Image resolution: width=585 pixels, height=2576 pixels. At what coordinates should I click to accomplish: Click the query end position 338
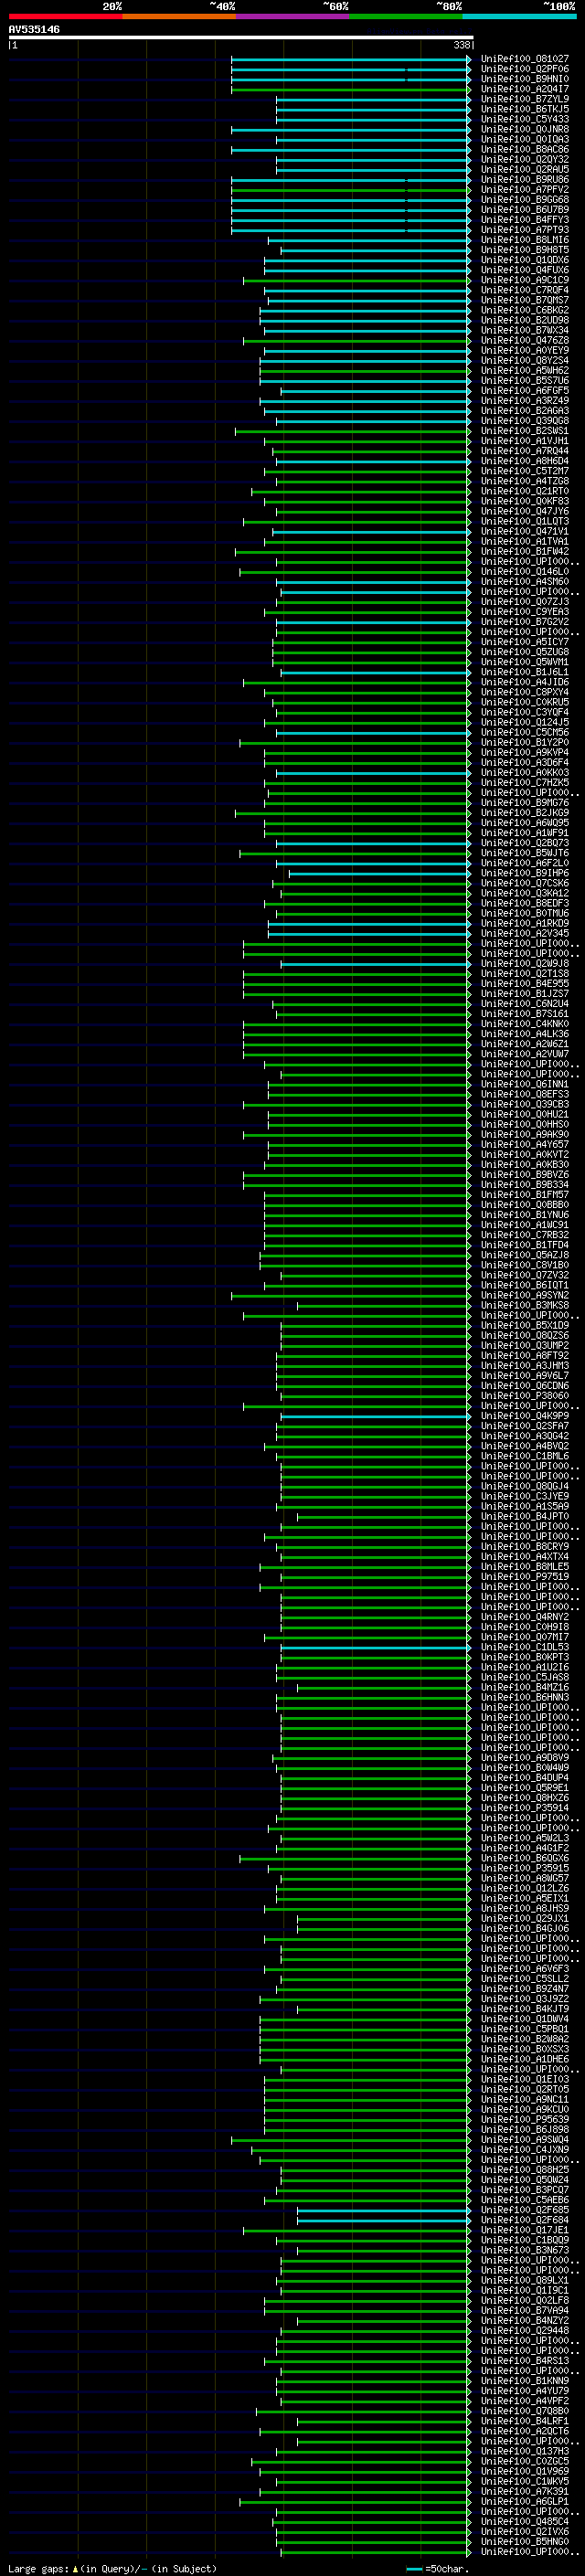coord(462,45)
